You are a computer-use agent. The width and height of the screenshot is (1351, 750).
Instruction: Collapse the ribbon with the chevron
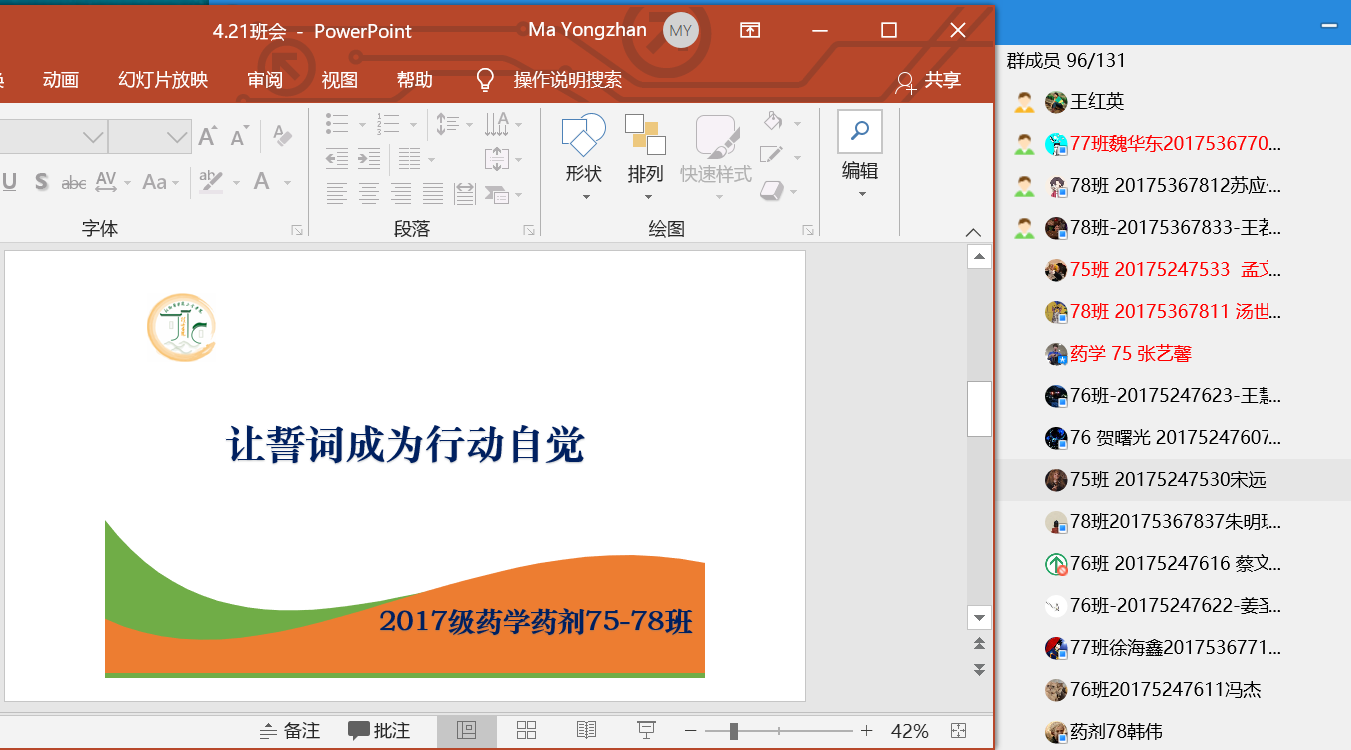973,231
